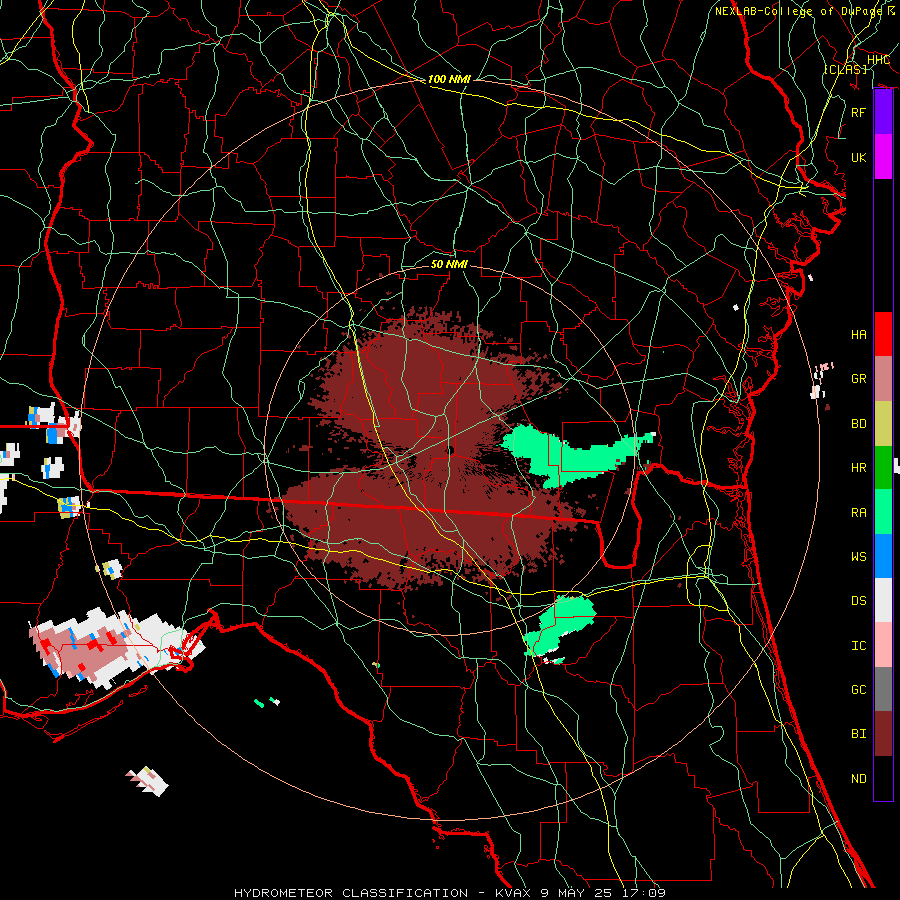Click the "RF" legend label
Image resolution: width=900 pixels, height=900 pixels.
click(x=859, y=112)
